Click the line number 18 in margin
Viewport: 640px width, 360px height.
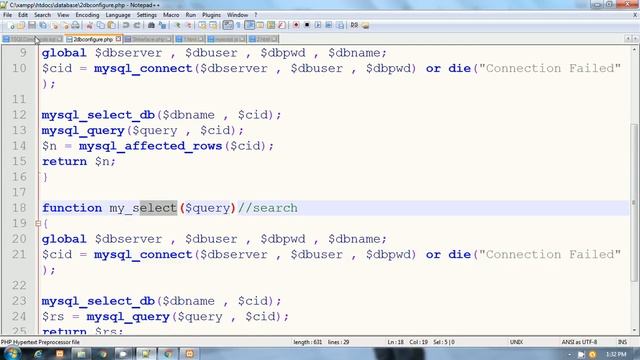(19, 208)
